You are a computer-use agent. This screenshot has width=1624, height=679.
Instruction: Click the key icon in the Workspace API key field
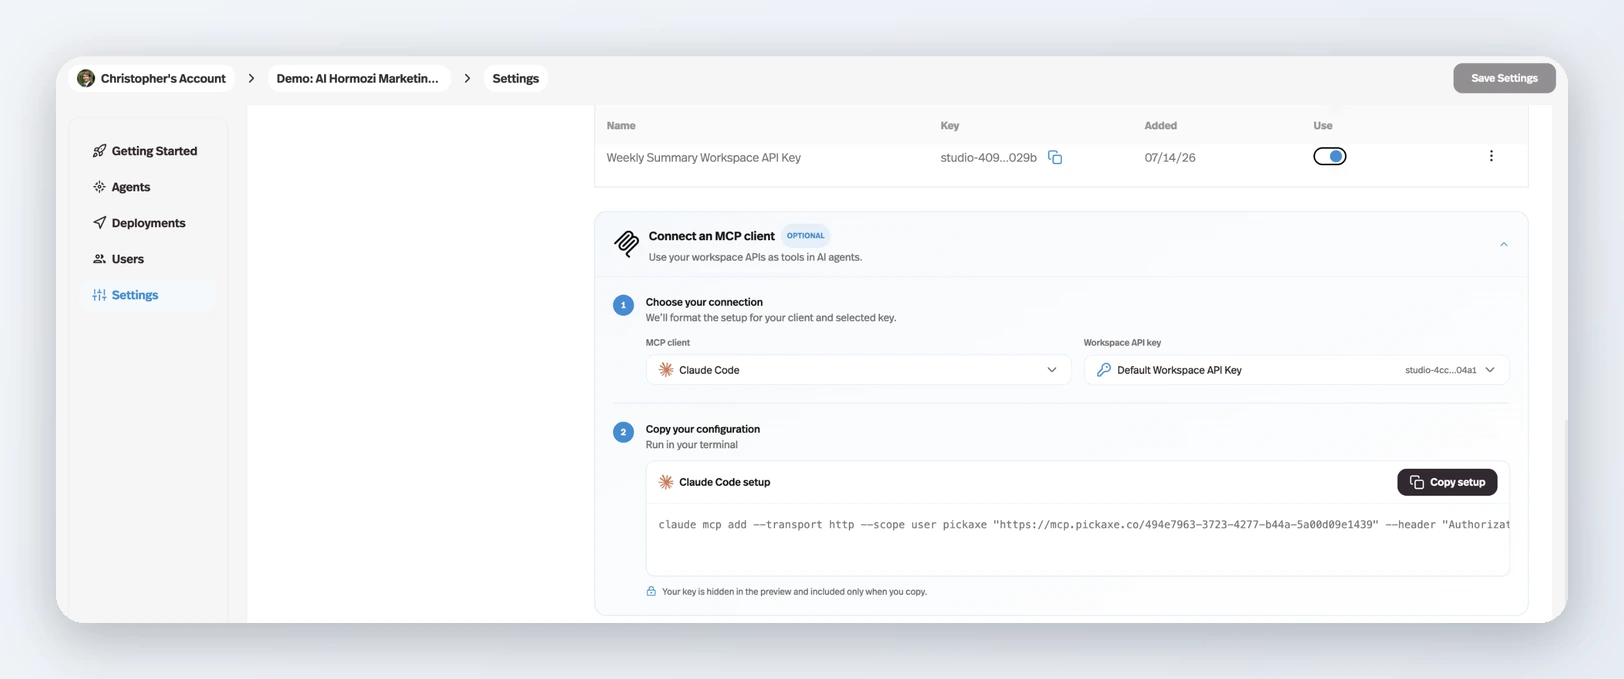[x=1104, y=370]
